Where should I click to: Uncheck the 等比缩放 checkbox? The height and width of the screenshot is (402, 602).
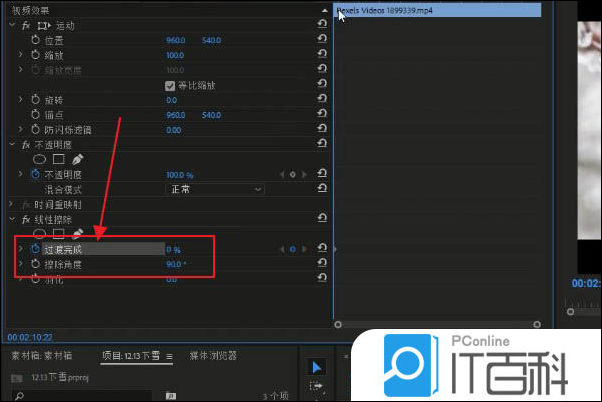(x=170, y=85)
